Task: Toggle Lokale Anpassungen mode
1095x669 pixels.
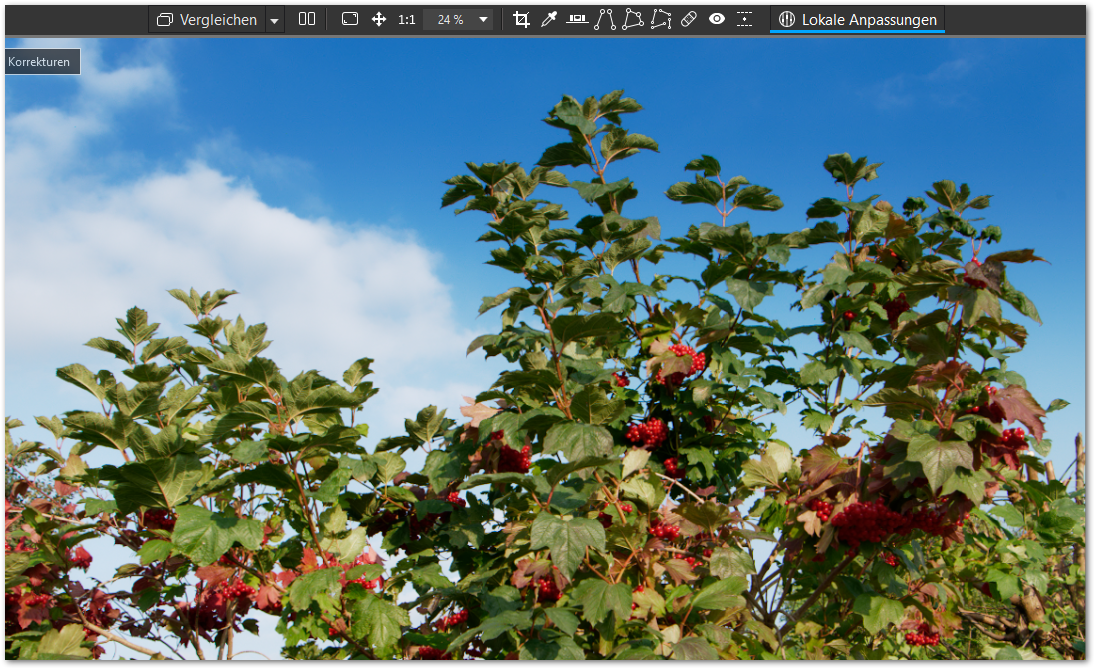Action: [857, 19]
